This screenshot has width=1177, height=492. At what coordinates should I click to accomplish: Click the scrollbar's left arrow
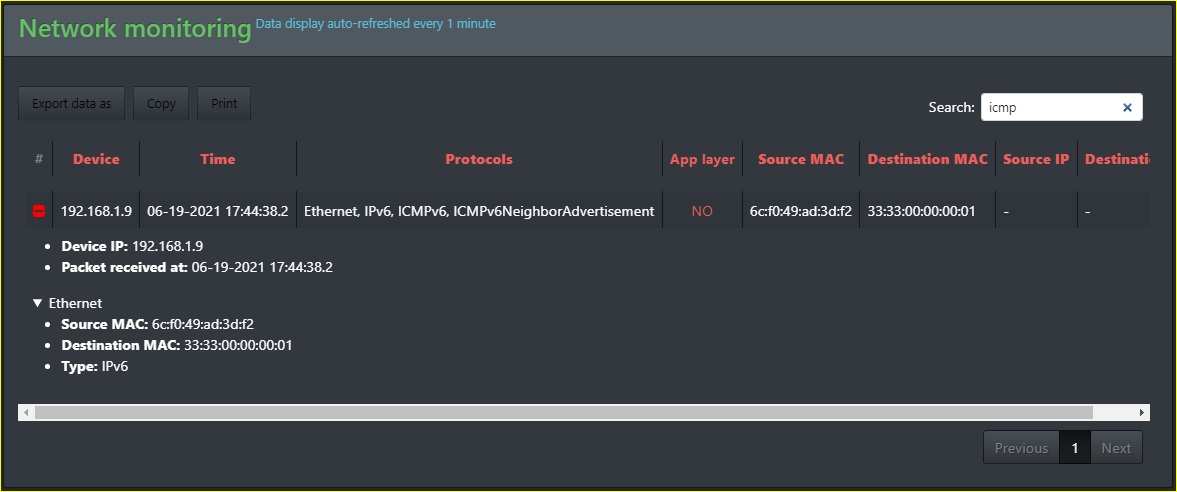click(26, 412)
